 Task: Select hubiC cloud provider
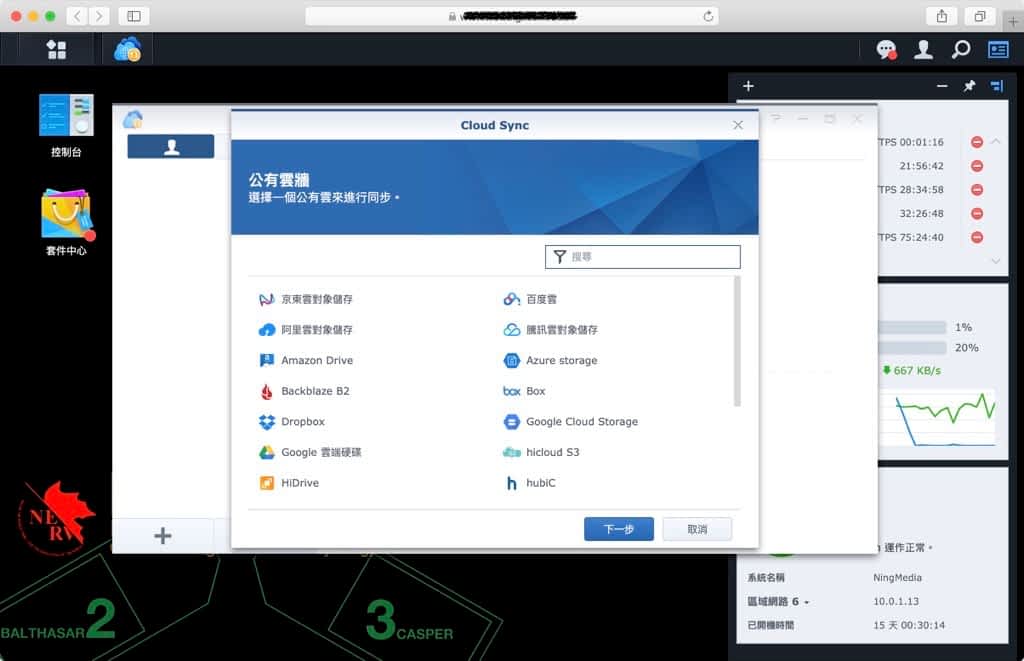(530, 483)
